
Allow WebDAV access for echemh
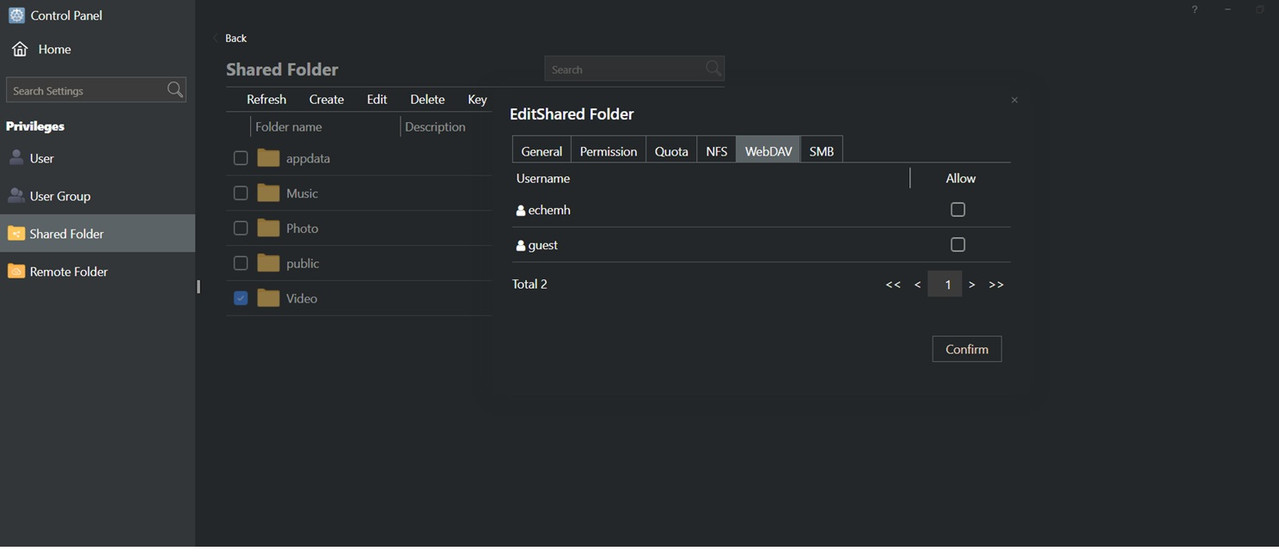[x=958, y=209]
